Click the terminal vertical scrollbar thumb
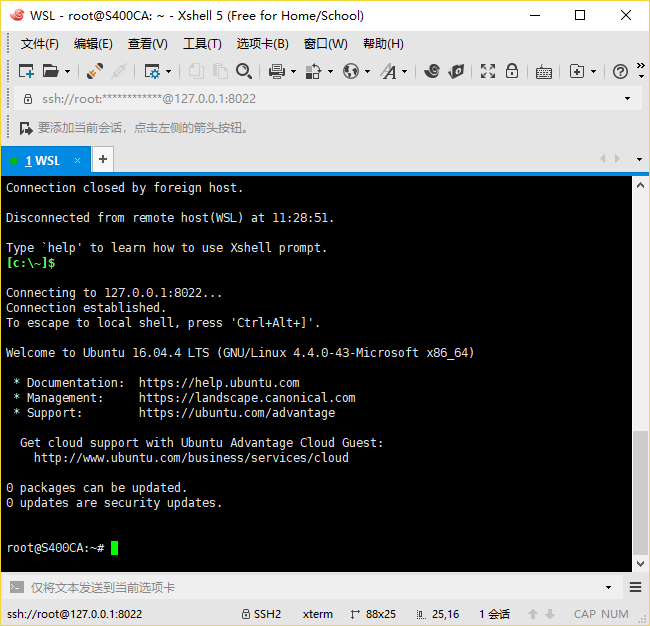Image resolution: width=650 pixels, height=626 pixels. pos(640,492)
